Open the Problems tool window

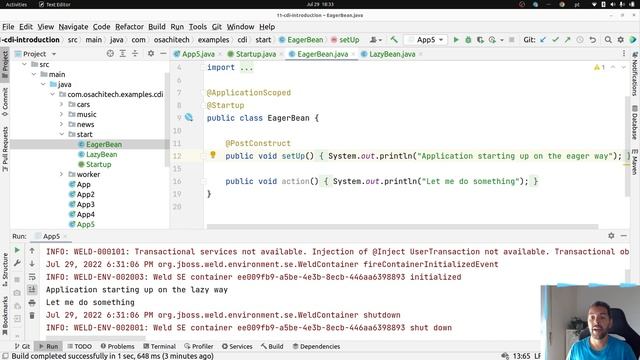pyautogui.click(x=117, y=346)
